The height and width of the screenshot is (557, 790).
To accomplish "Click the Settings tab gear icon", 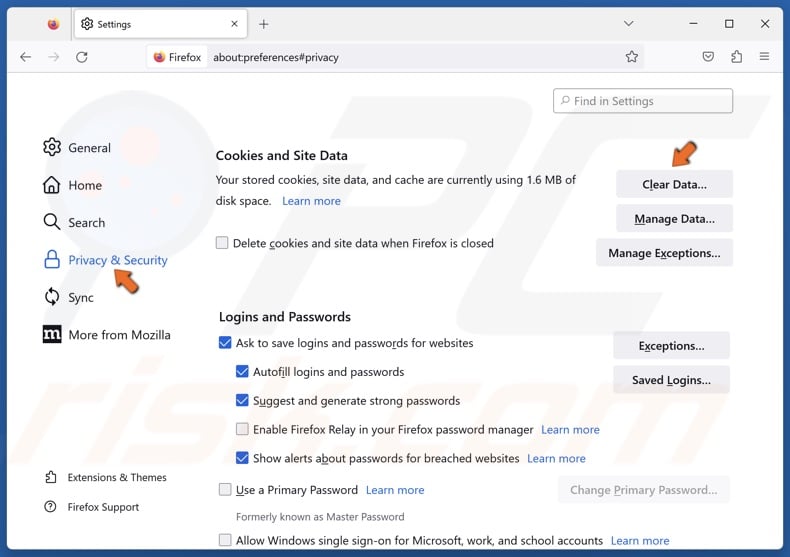I will coord(87,24).
